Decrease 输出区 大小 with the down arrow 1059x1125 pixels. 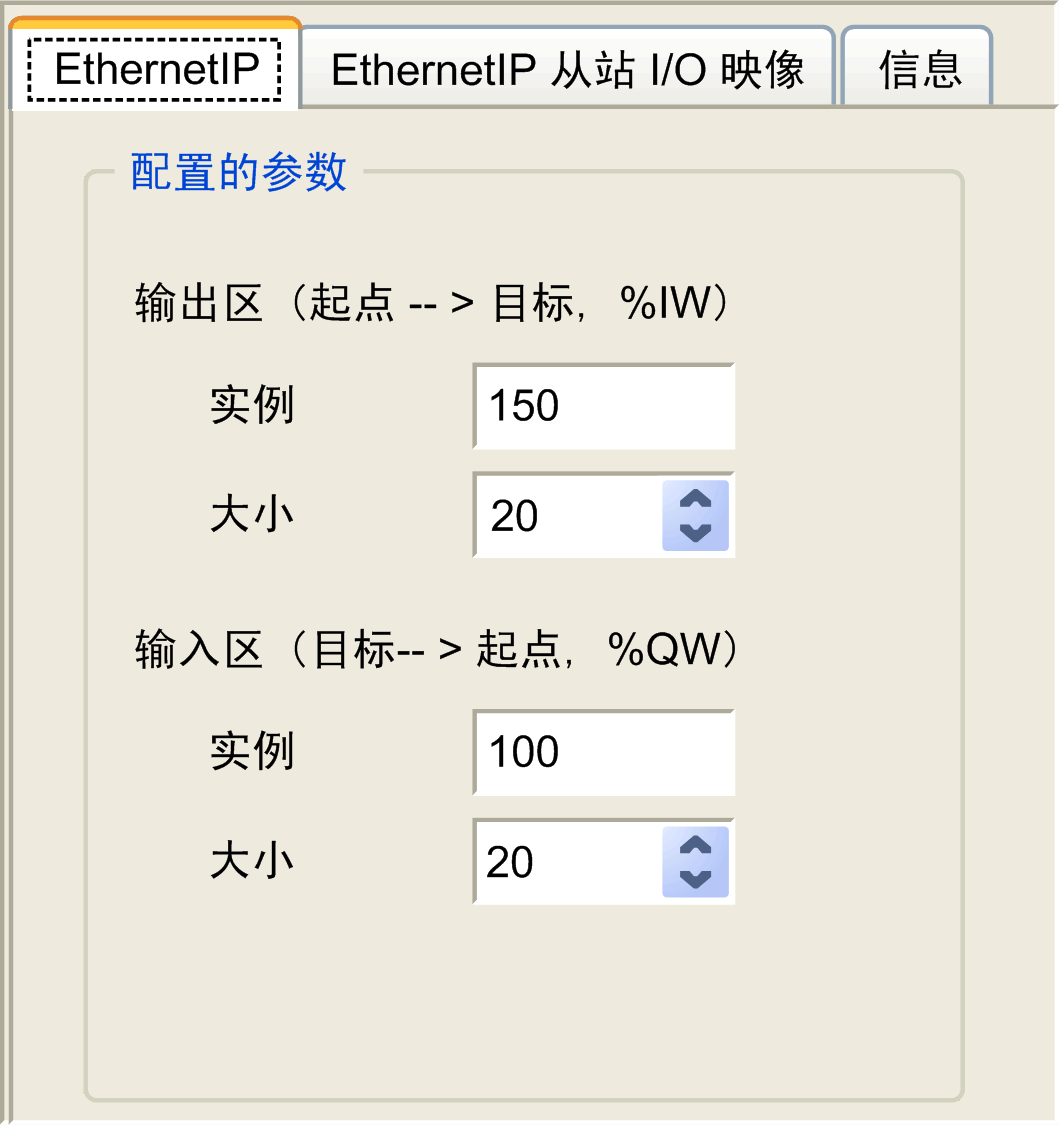(695, 532)
